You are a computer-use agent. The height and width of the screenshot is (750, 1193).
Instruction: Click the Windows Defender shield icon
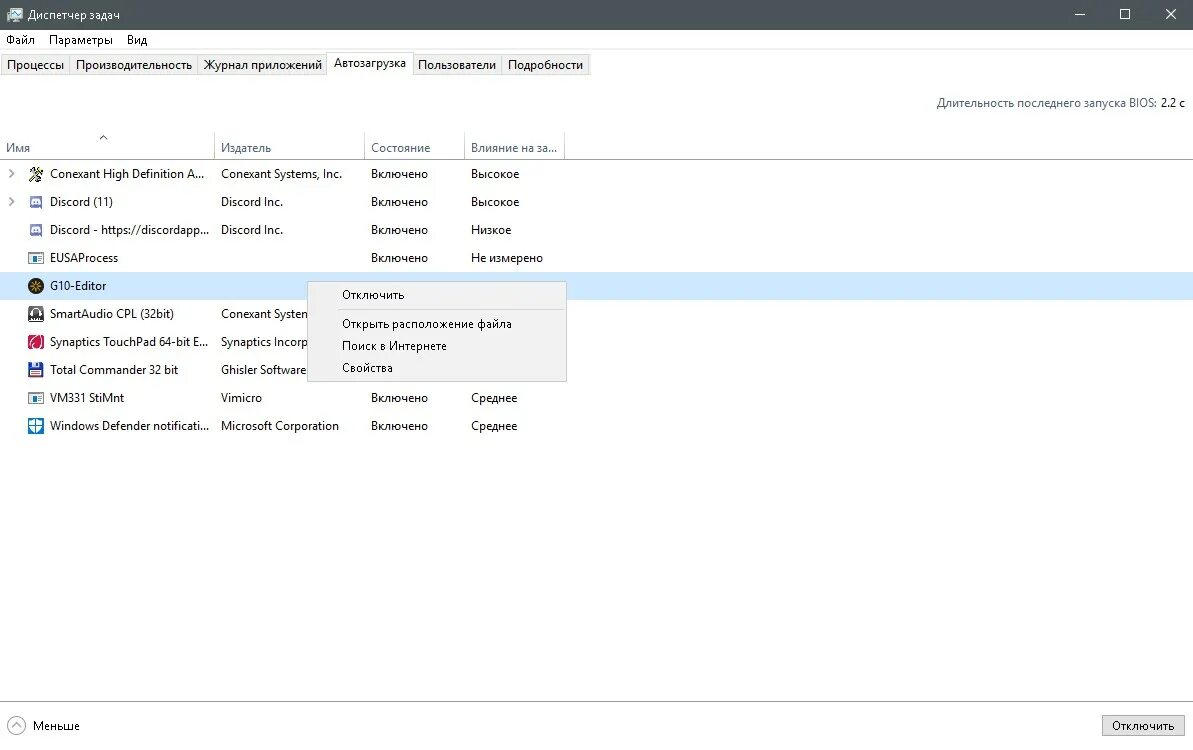[x=36, y=426]
